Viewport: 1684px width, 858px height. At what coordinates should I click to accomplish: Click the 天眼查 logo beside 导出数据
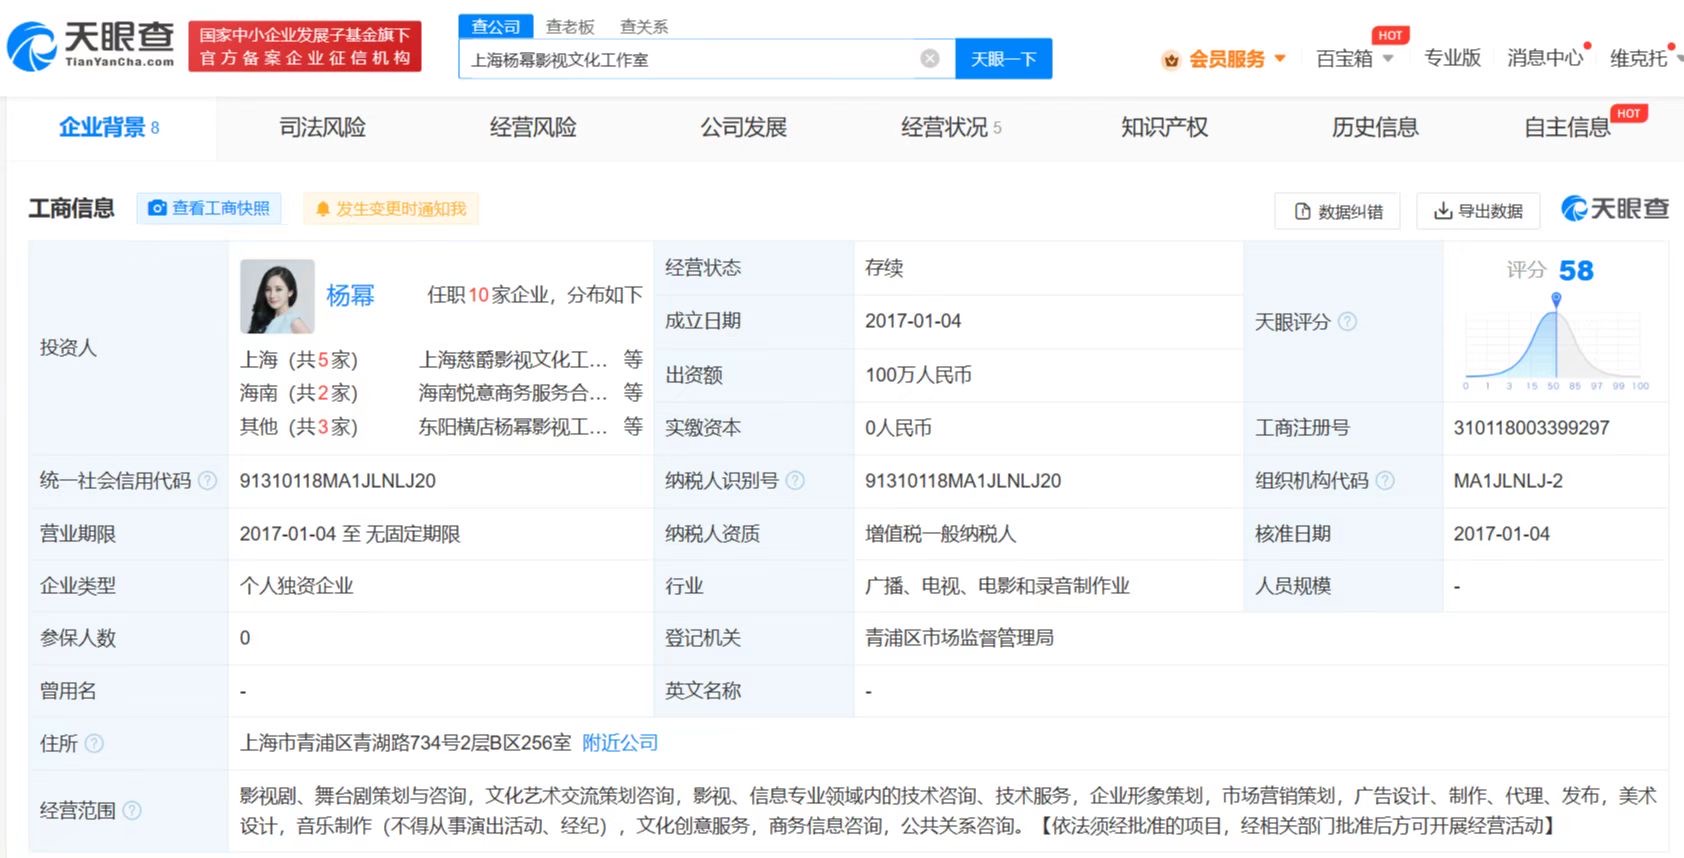tap(1615, 209)
